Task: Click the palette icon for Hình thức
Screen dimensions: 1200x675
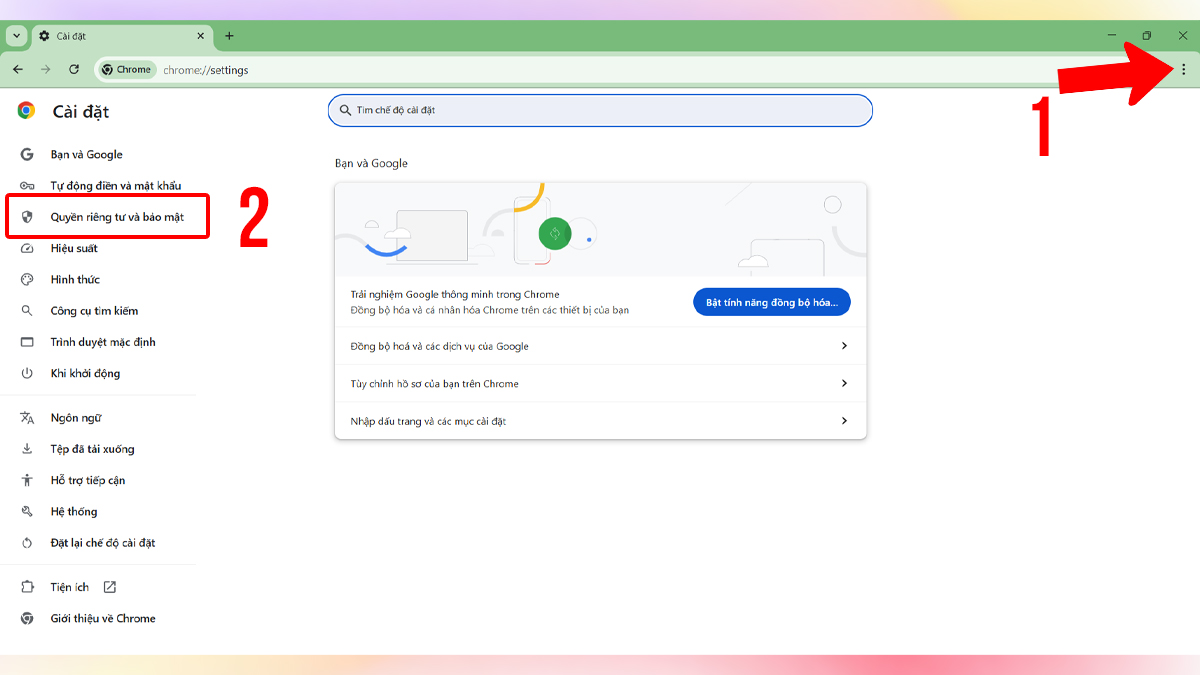Action: click(x=27, y=279)
